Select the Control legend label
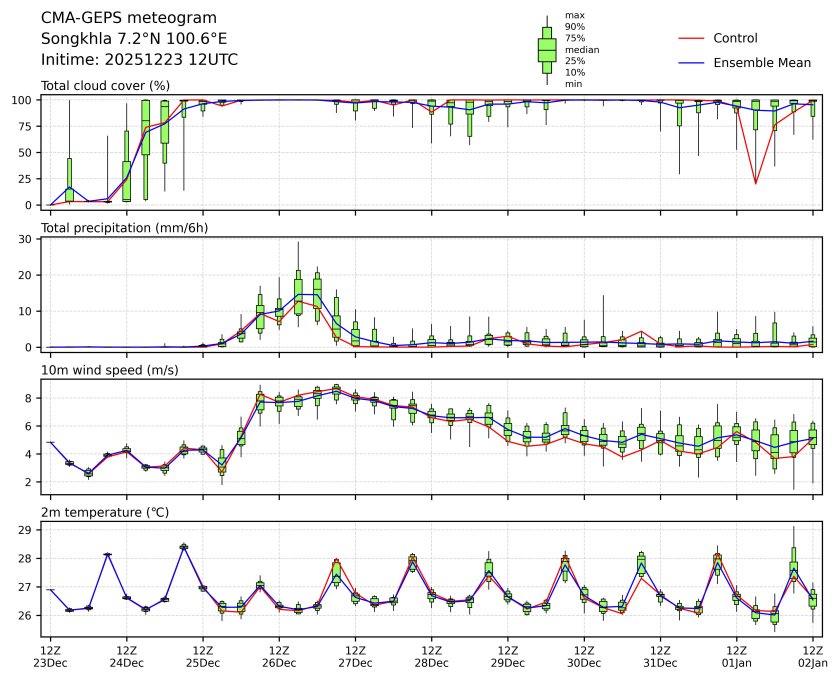 coord(735,39)
